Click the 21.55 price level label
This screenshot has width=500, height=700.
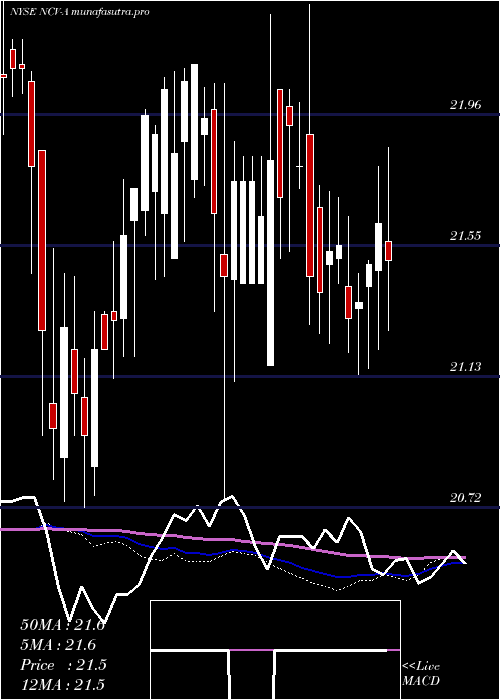coord(466,236)
